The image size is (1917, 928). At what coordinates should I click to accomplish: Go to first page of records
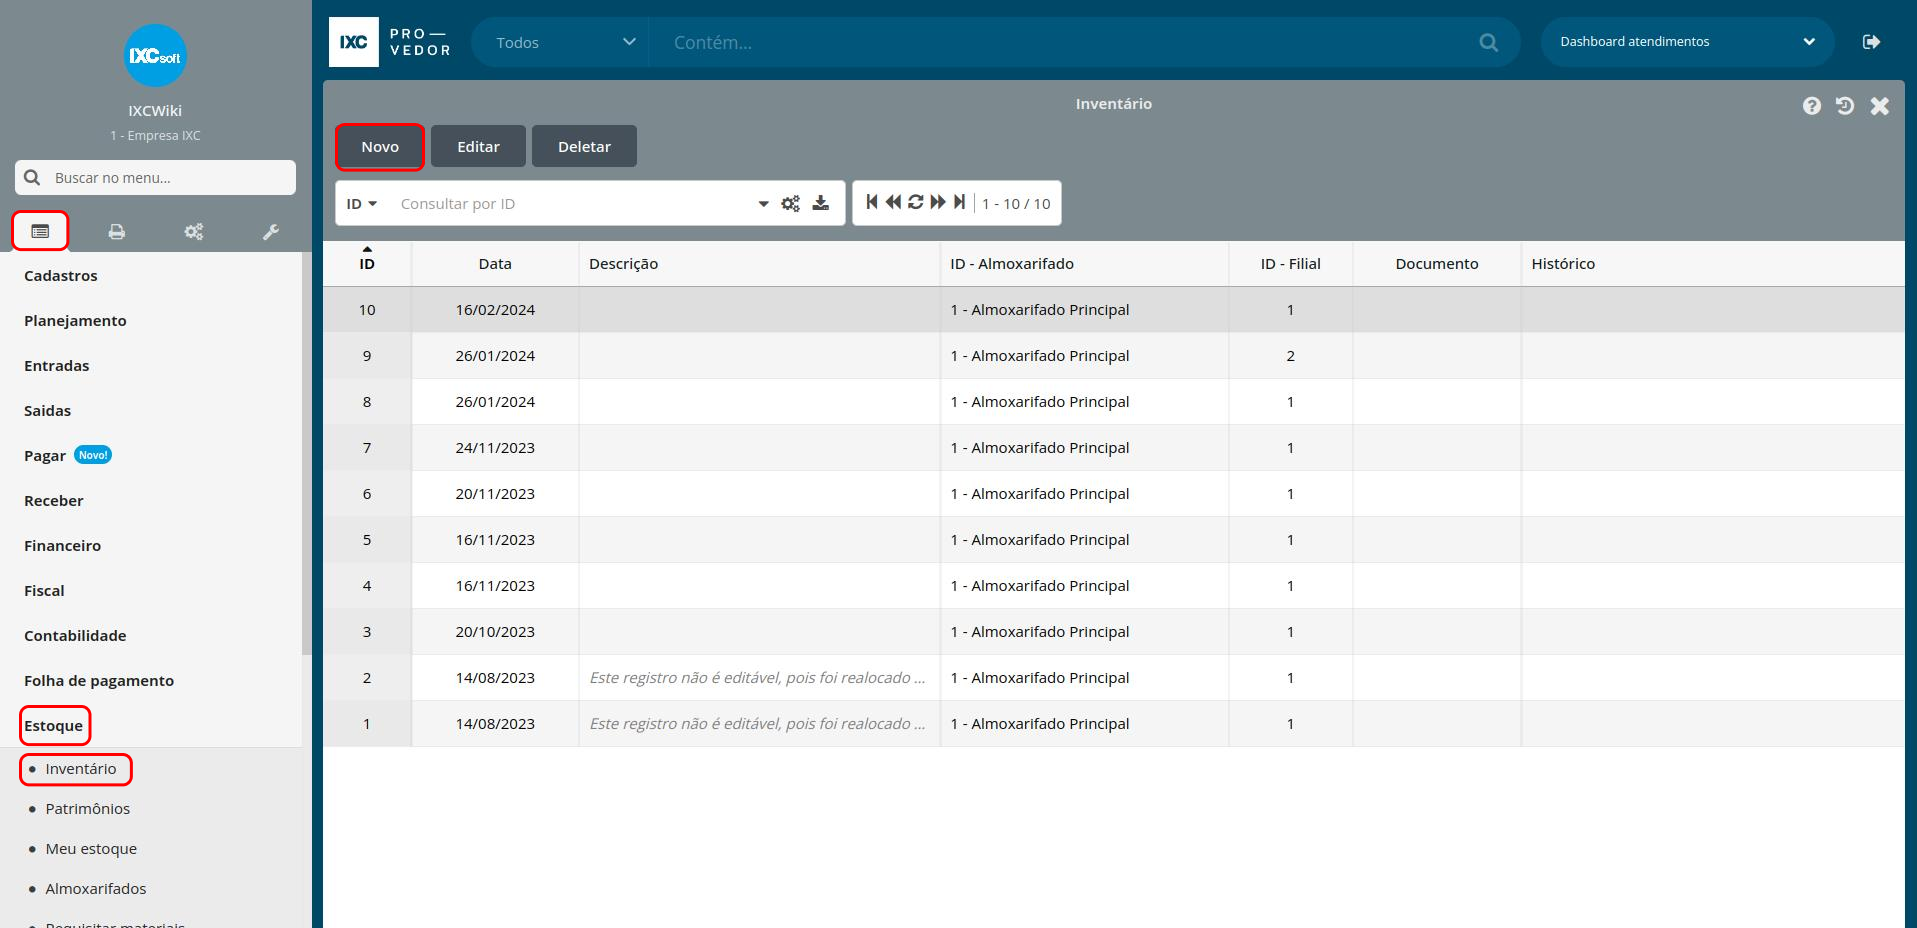click(x=872, y=202)
